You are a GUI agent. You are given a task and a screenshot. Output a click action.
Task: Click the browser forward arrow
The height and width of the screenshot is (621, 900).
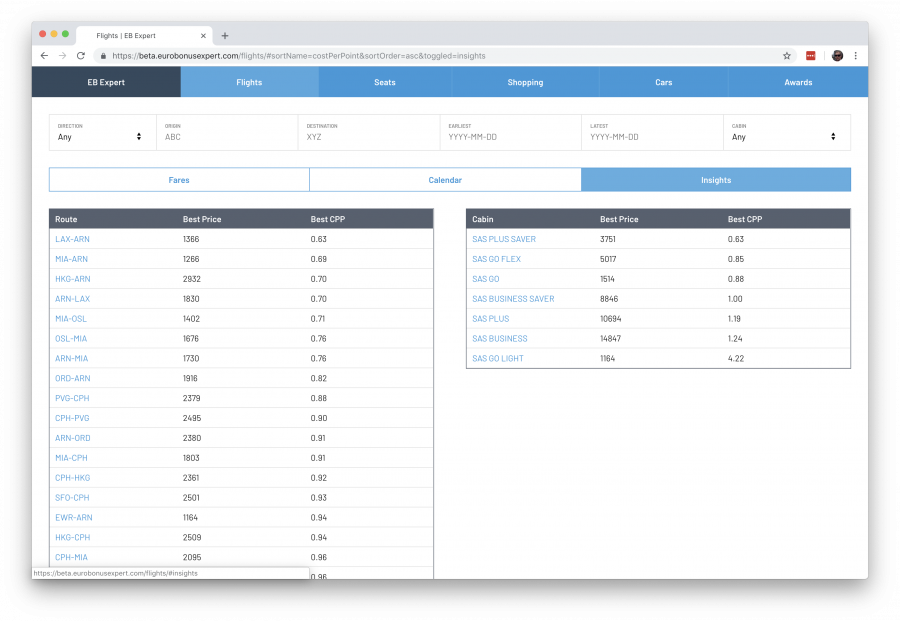pyautogui.click(x=62, y=56)
